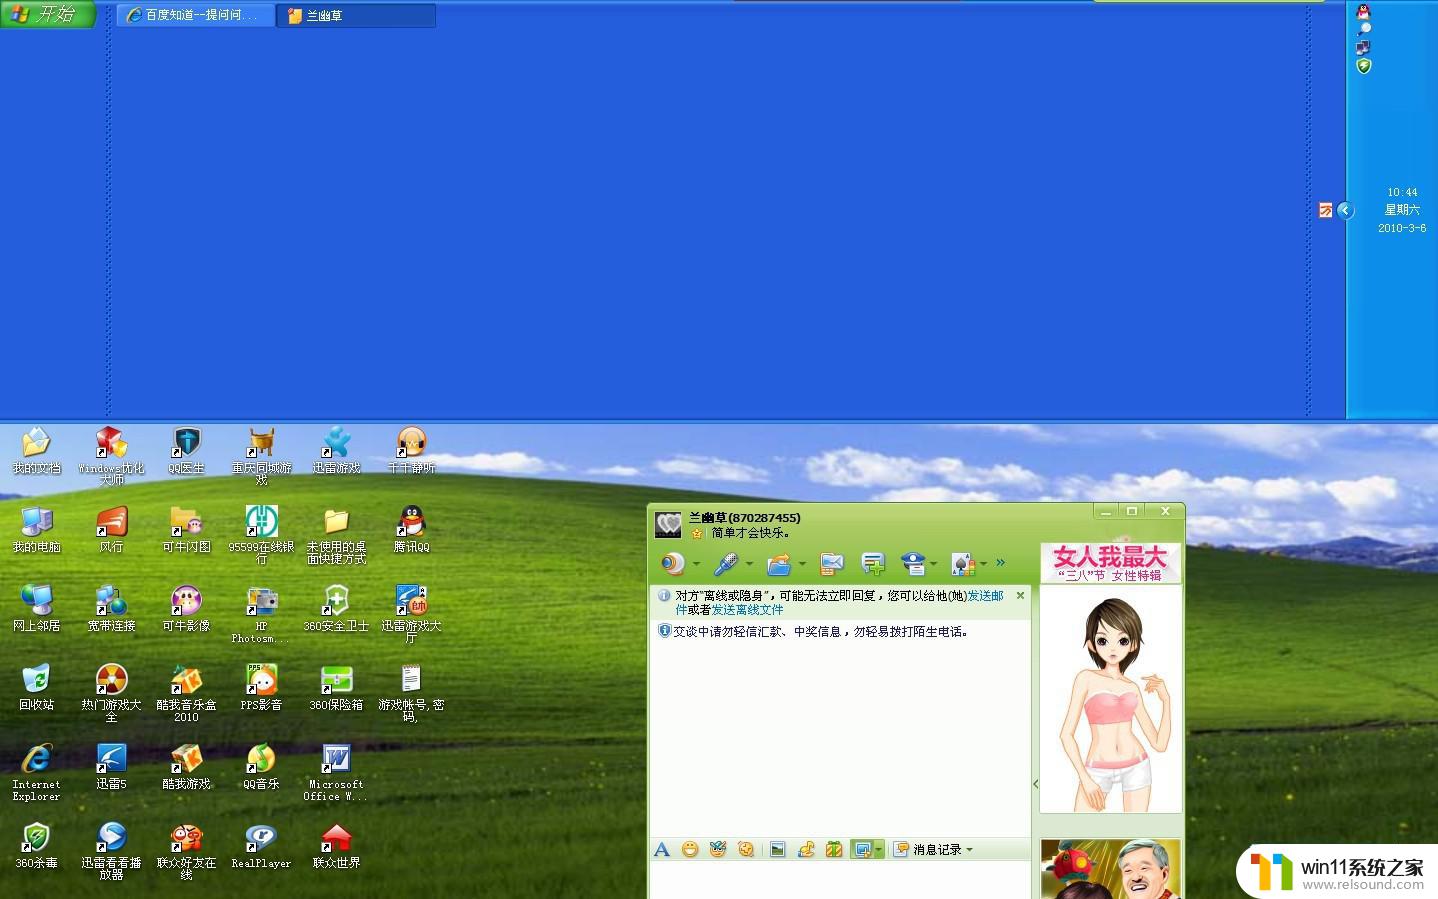The image size is (1438, 899).
Task: Open 360安全卫士 desktop icon
Action: (x=336, y=608)
